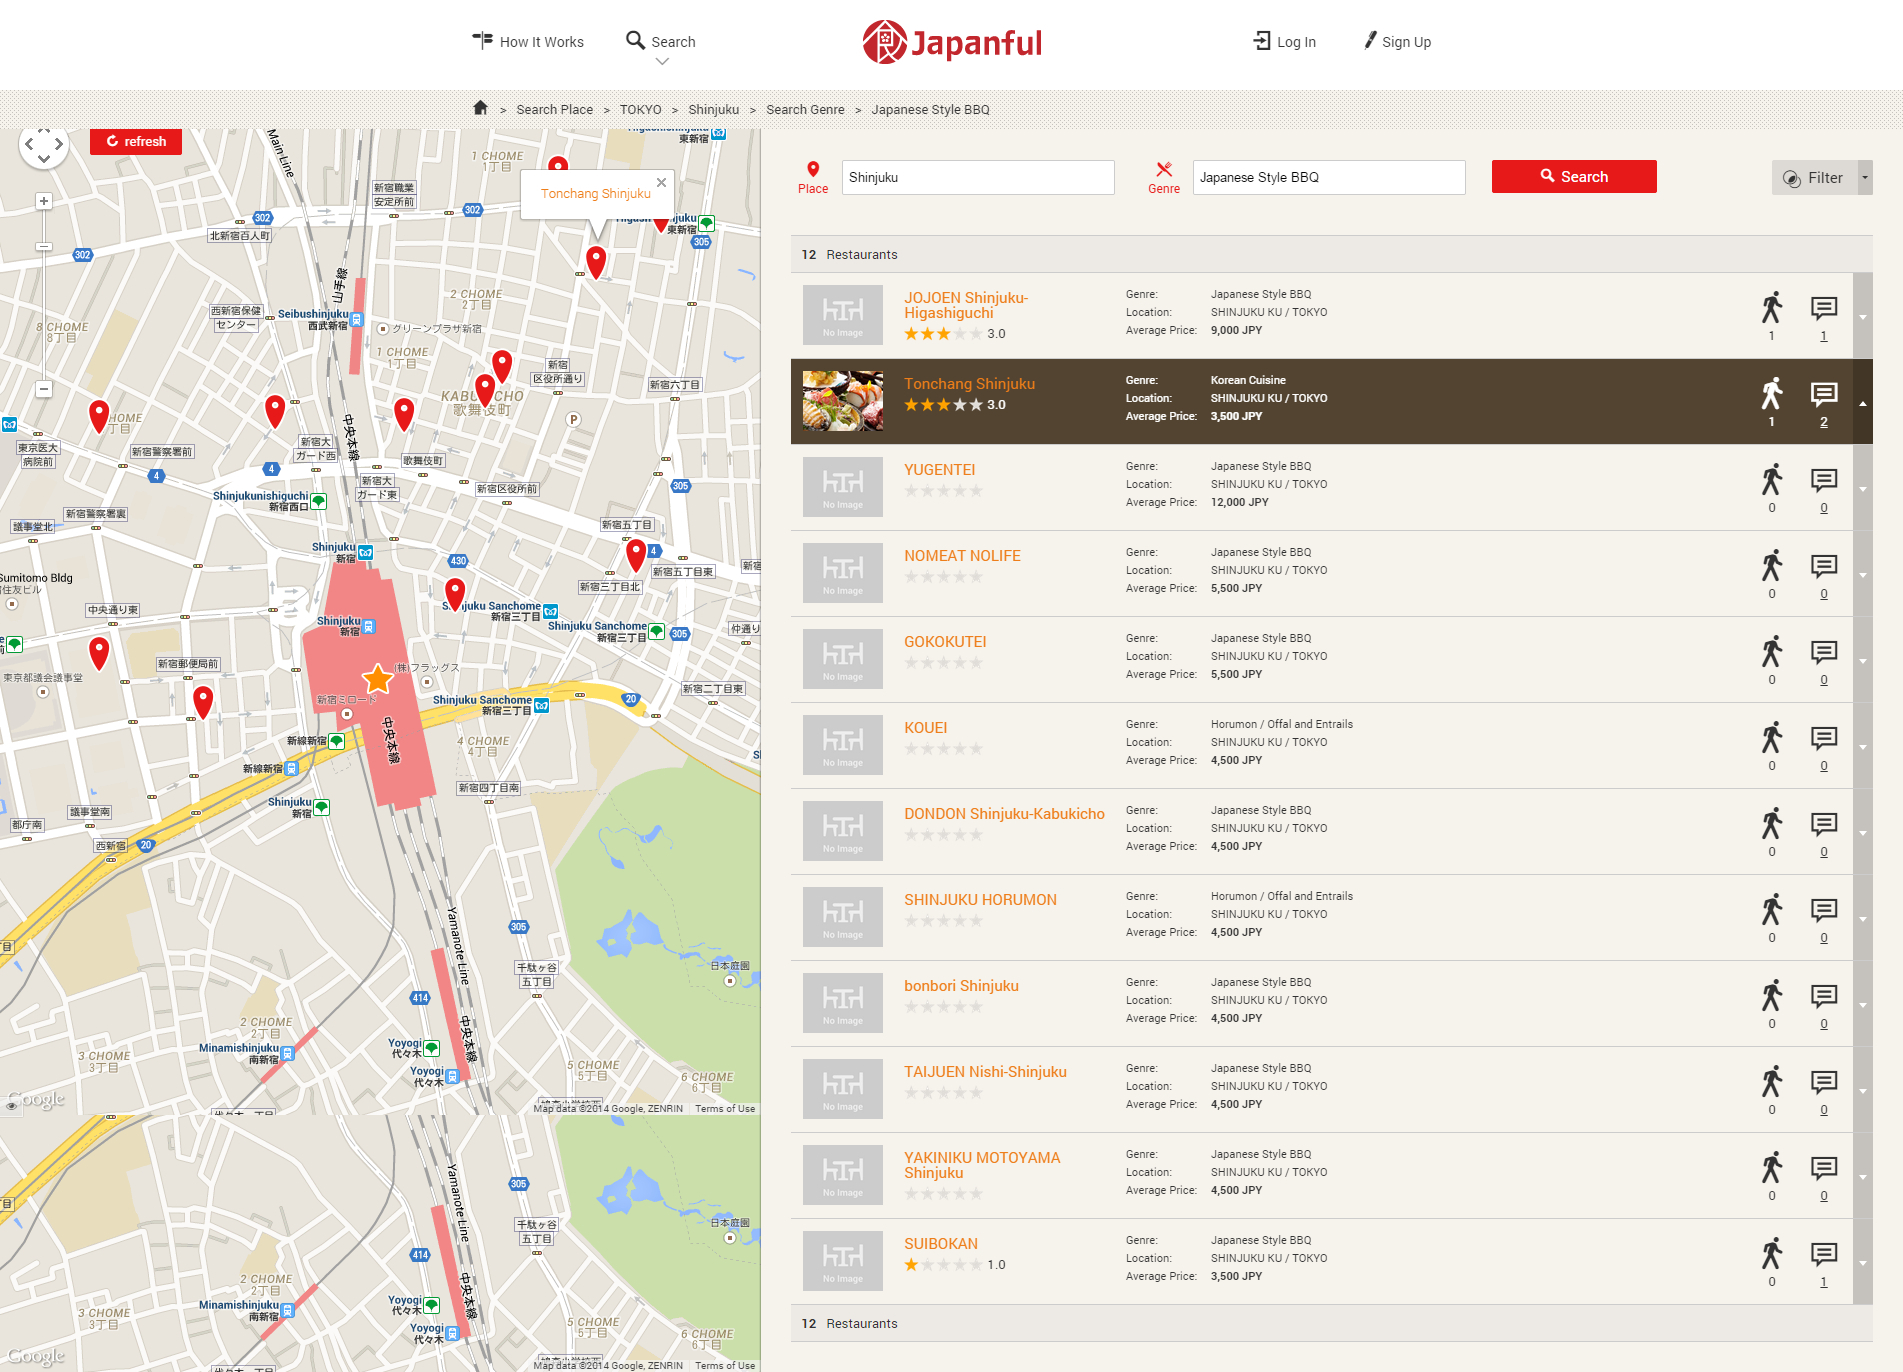Open SUIBOKAN restaurant link
This screenshot has height=1372, width=1903.
941,1244
